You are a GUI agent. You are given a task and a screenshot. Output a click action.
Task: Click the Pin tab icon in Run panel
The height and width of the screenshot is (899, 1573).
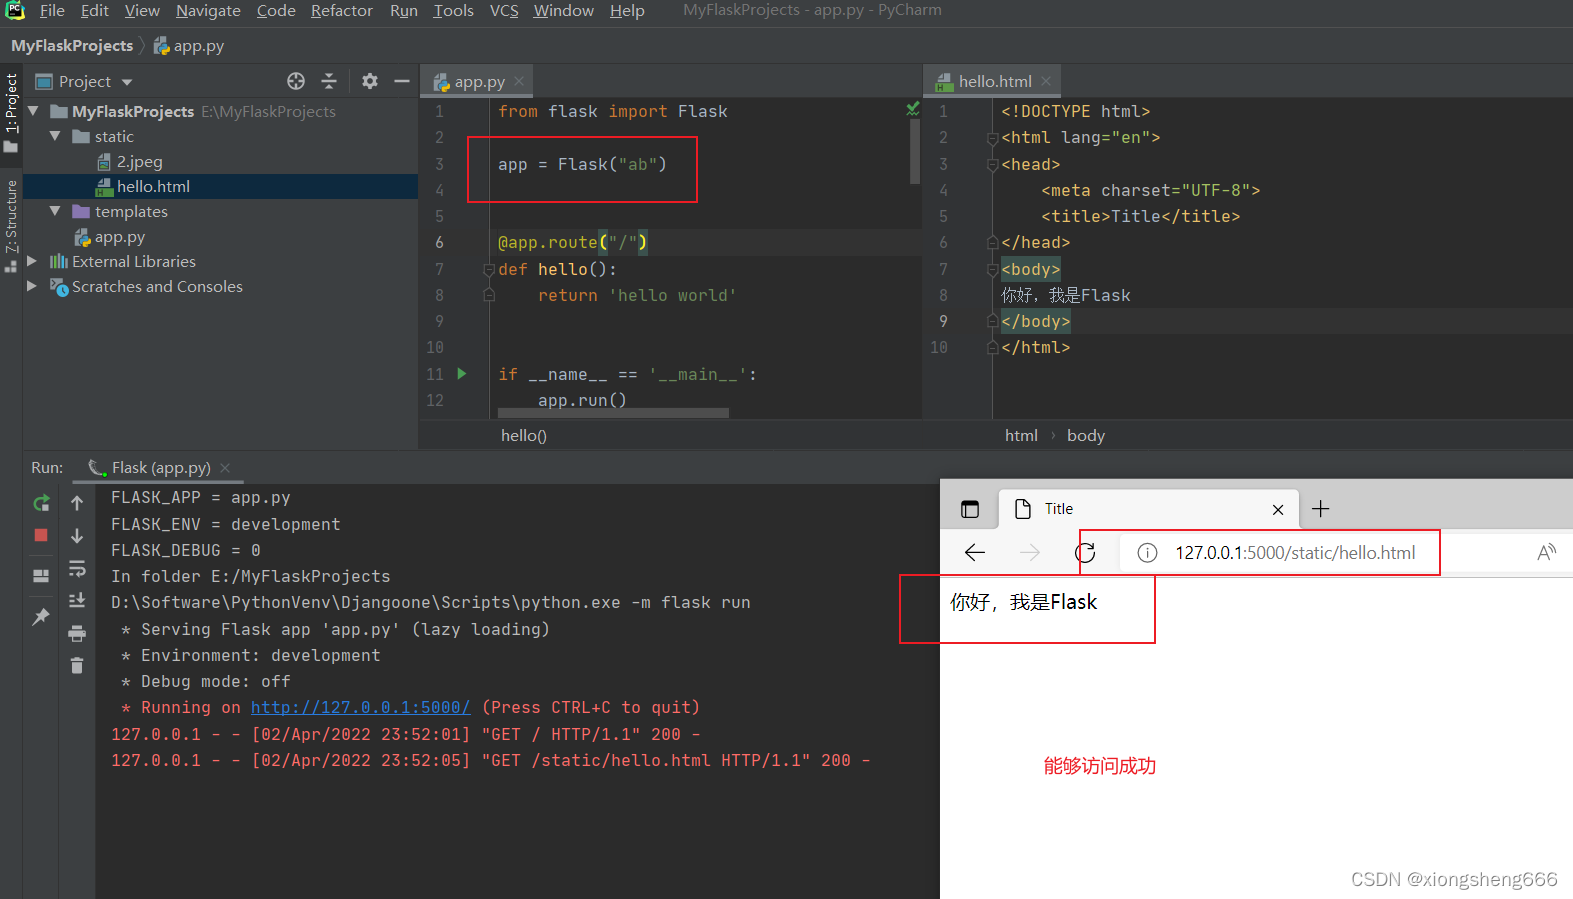41,617
